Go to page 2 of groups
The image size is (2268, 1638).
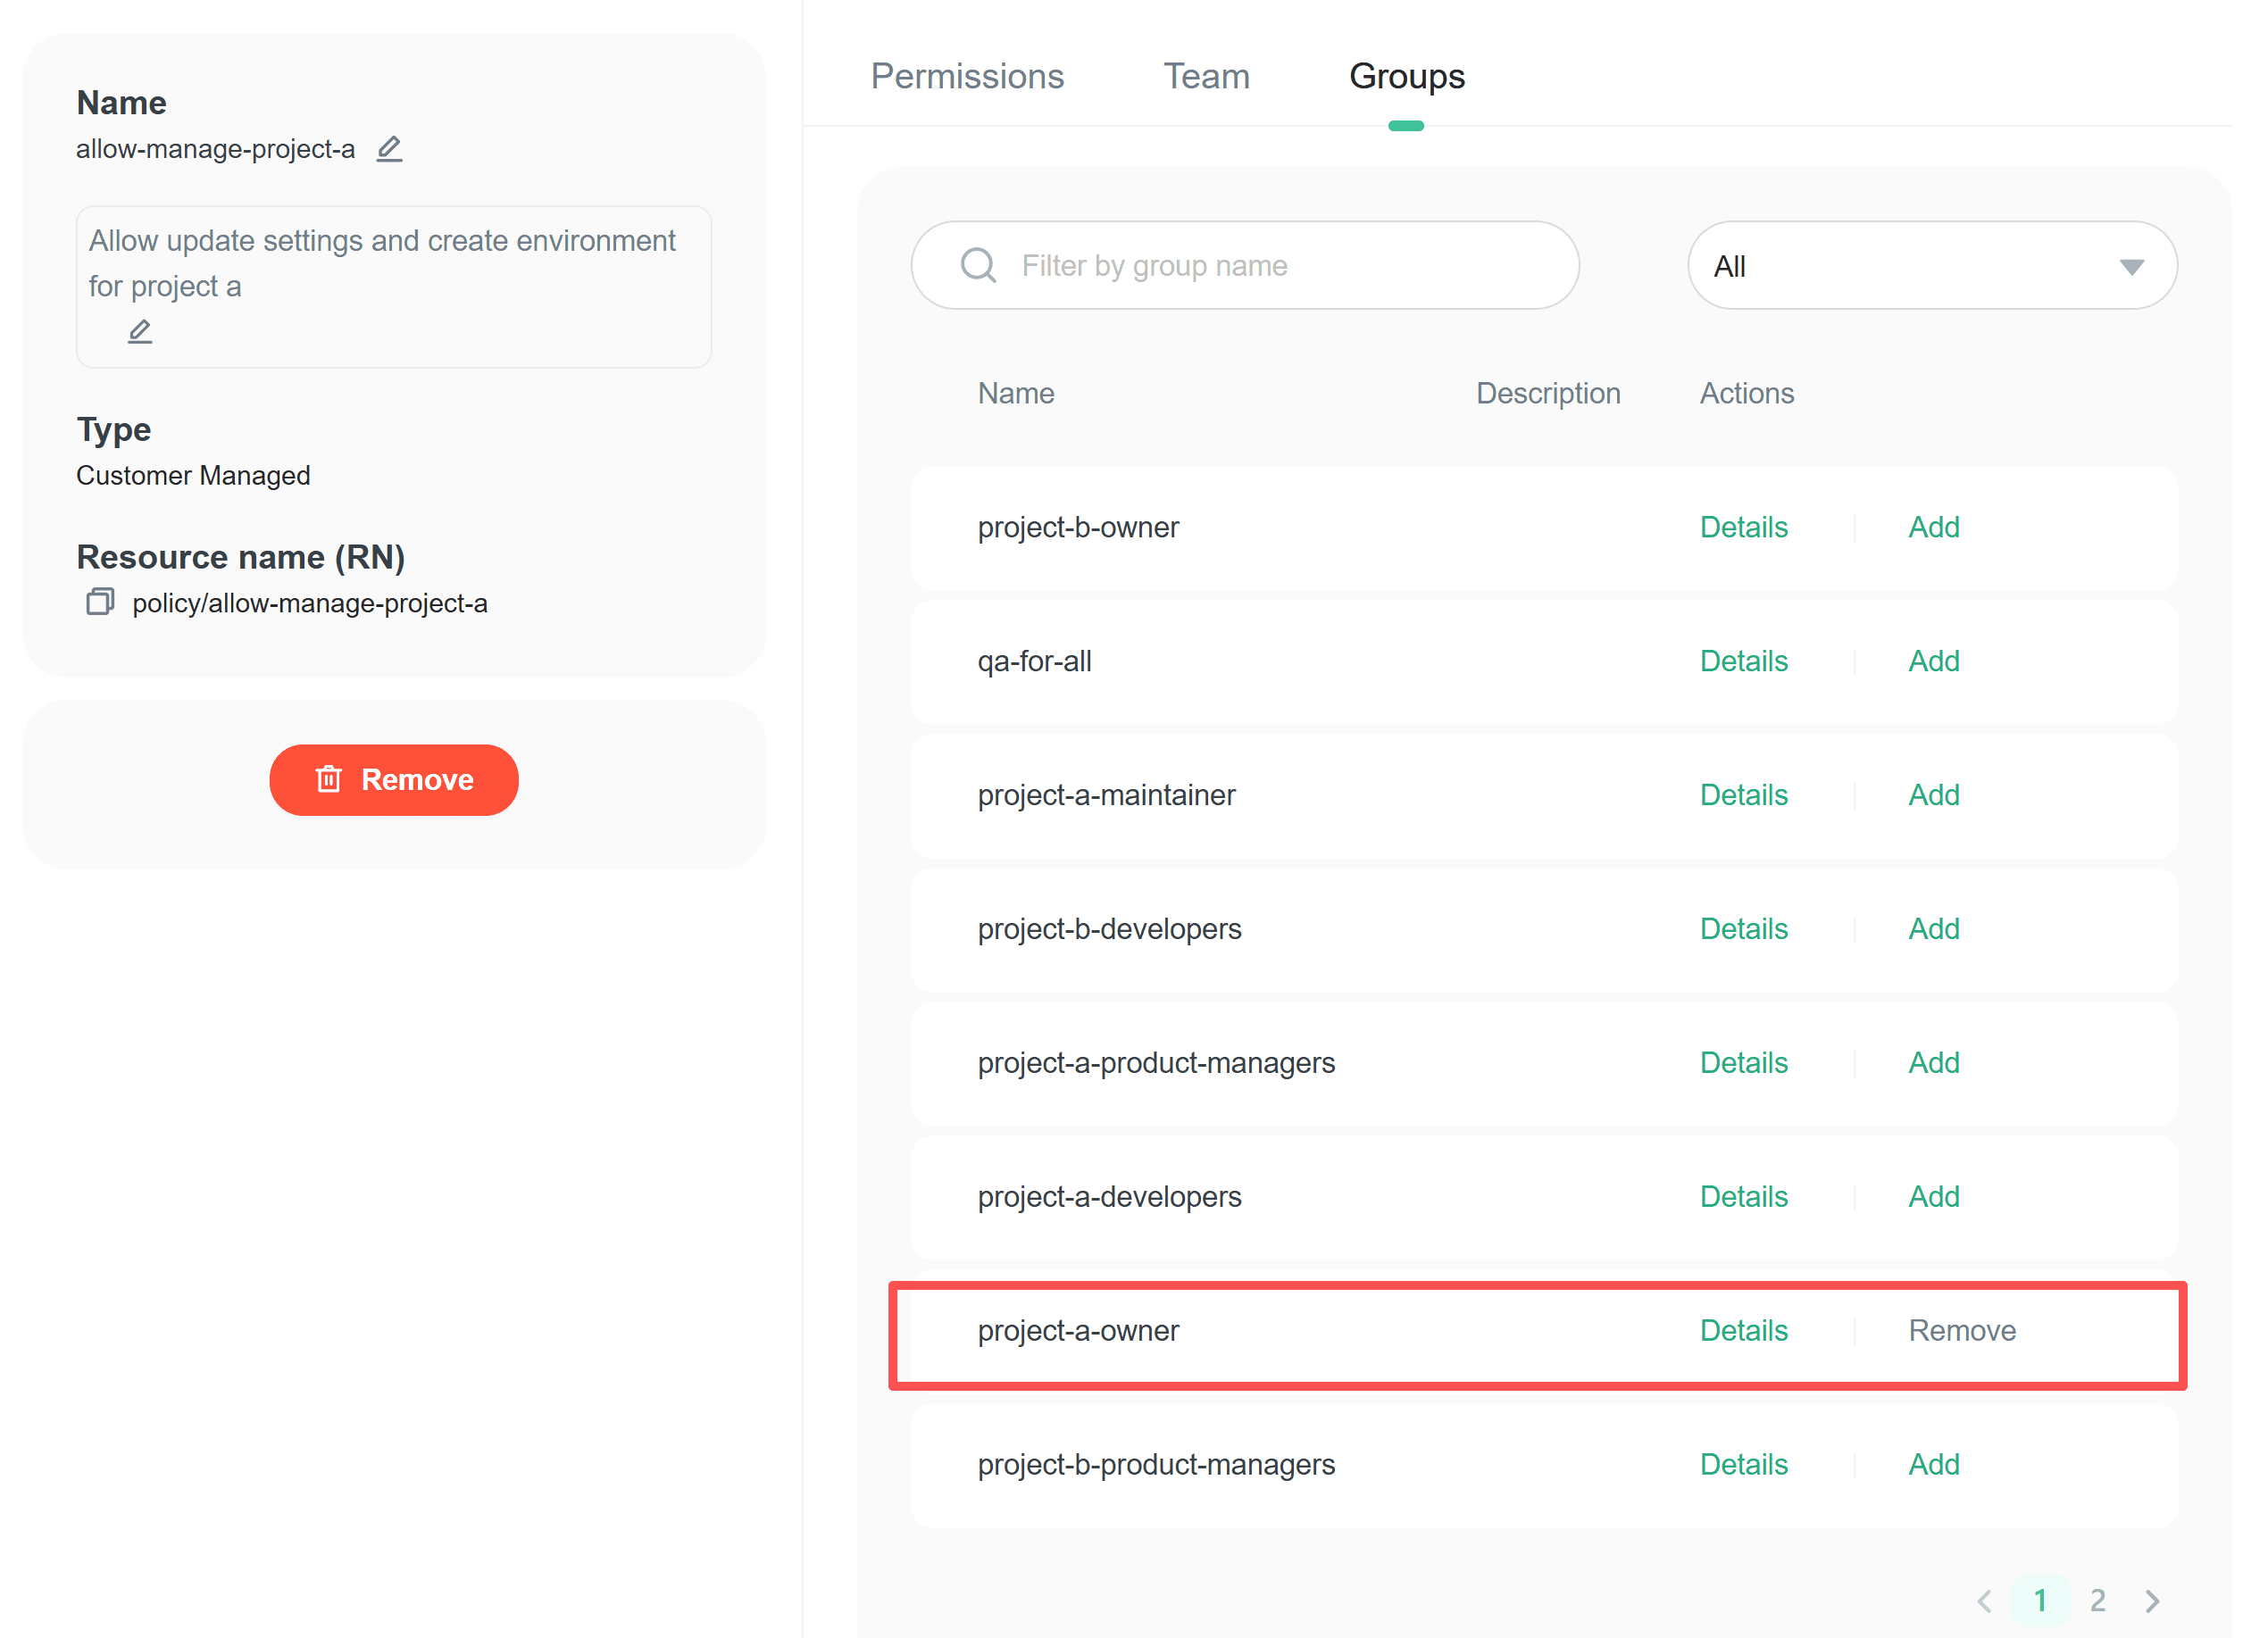point(2097,1601)
